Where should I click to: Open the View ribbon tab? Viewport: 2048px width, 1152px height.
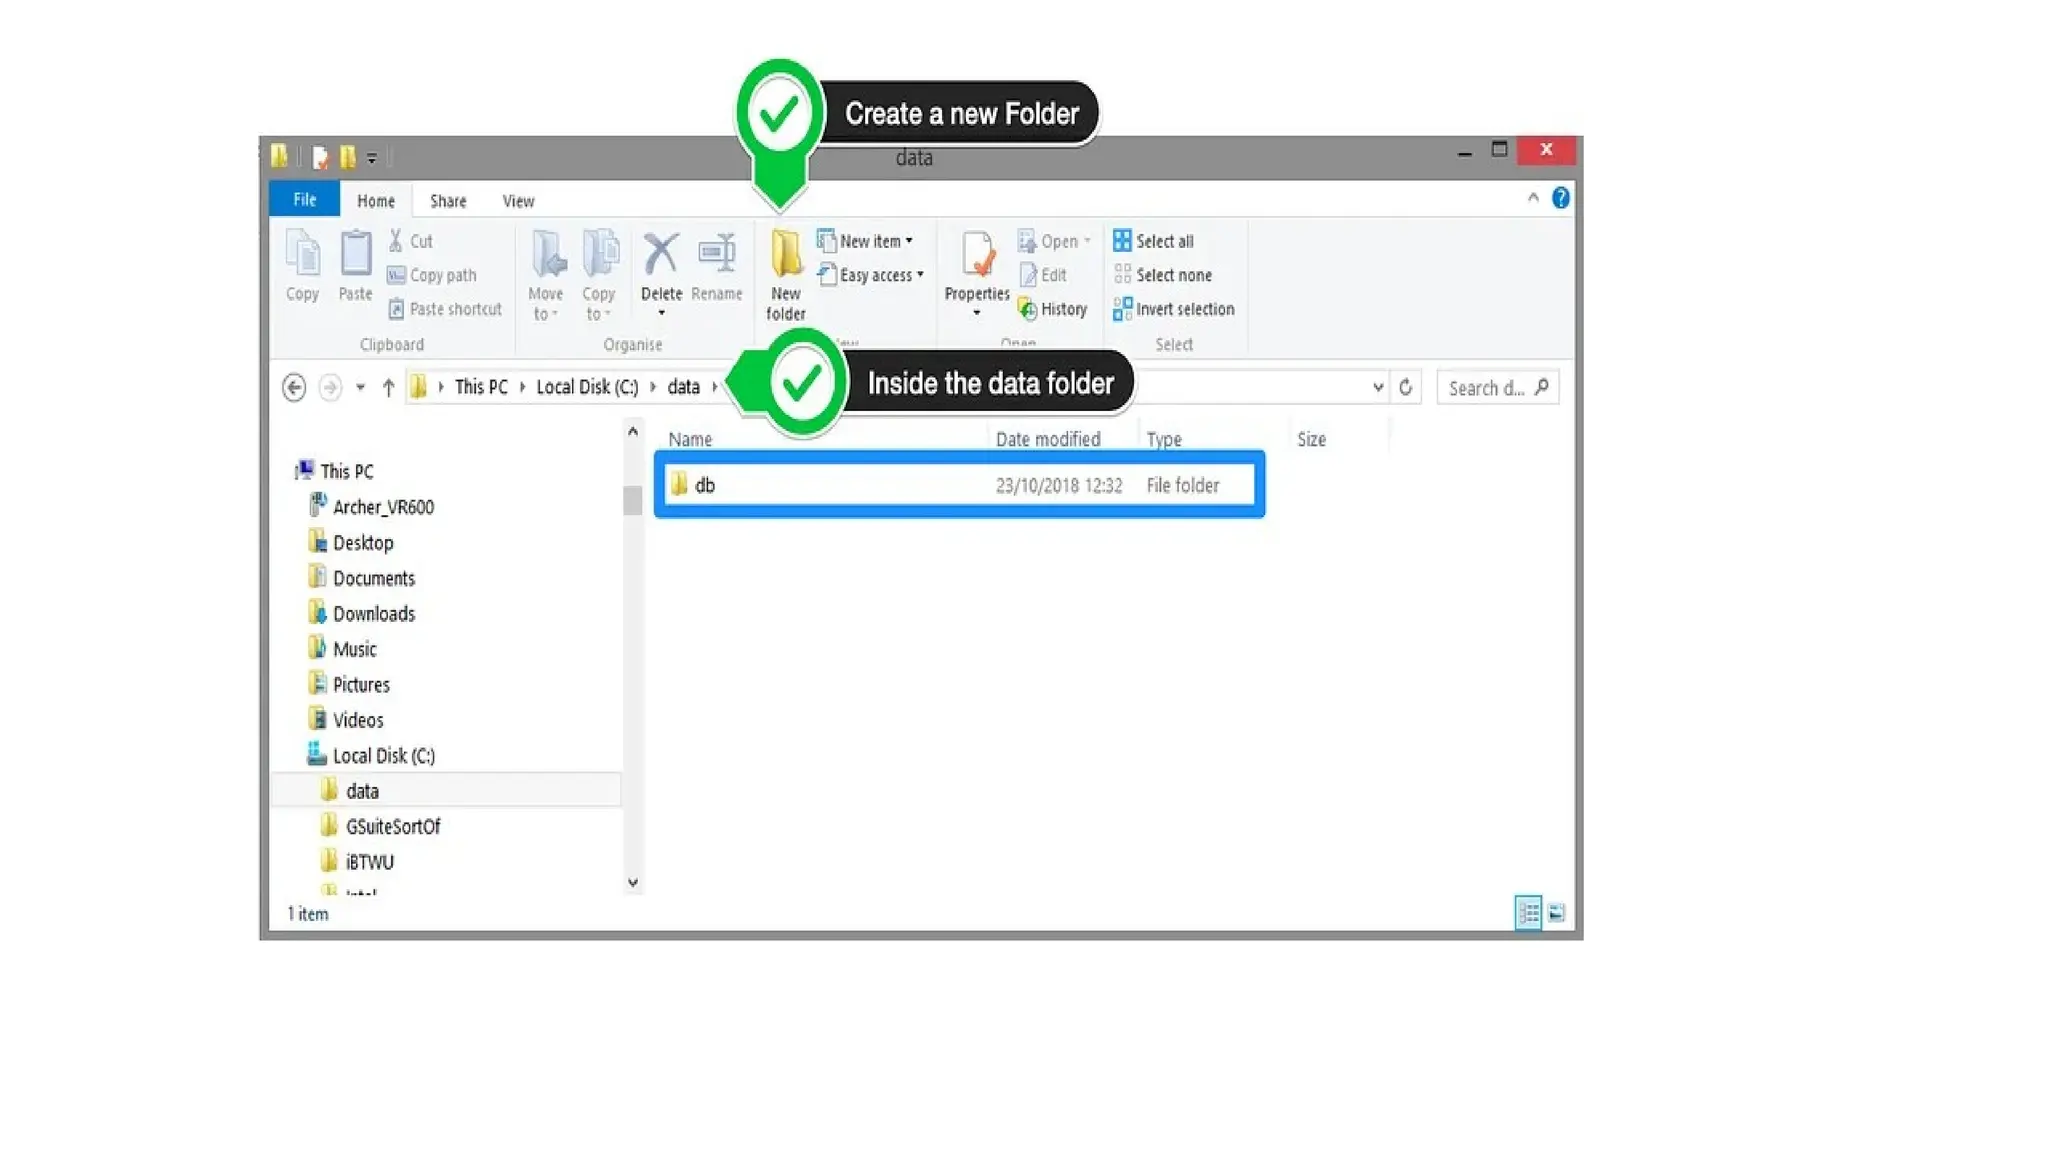(518, 201)
